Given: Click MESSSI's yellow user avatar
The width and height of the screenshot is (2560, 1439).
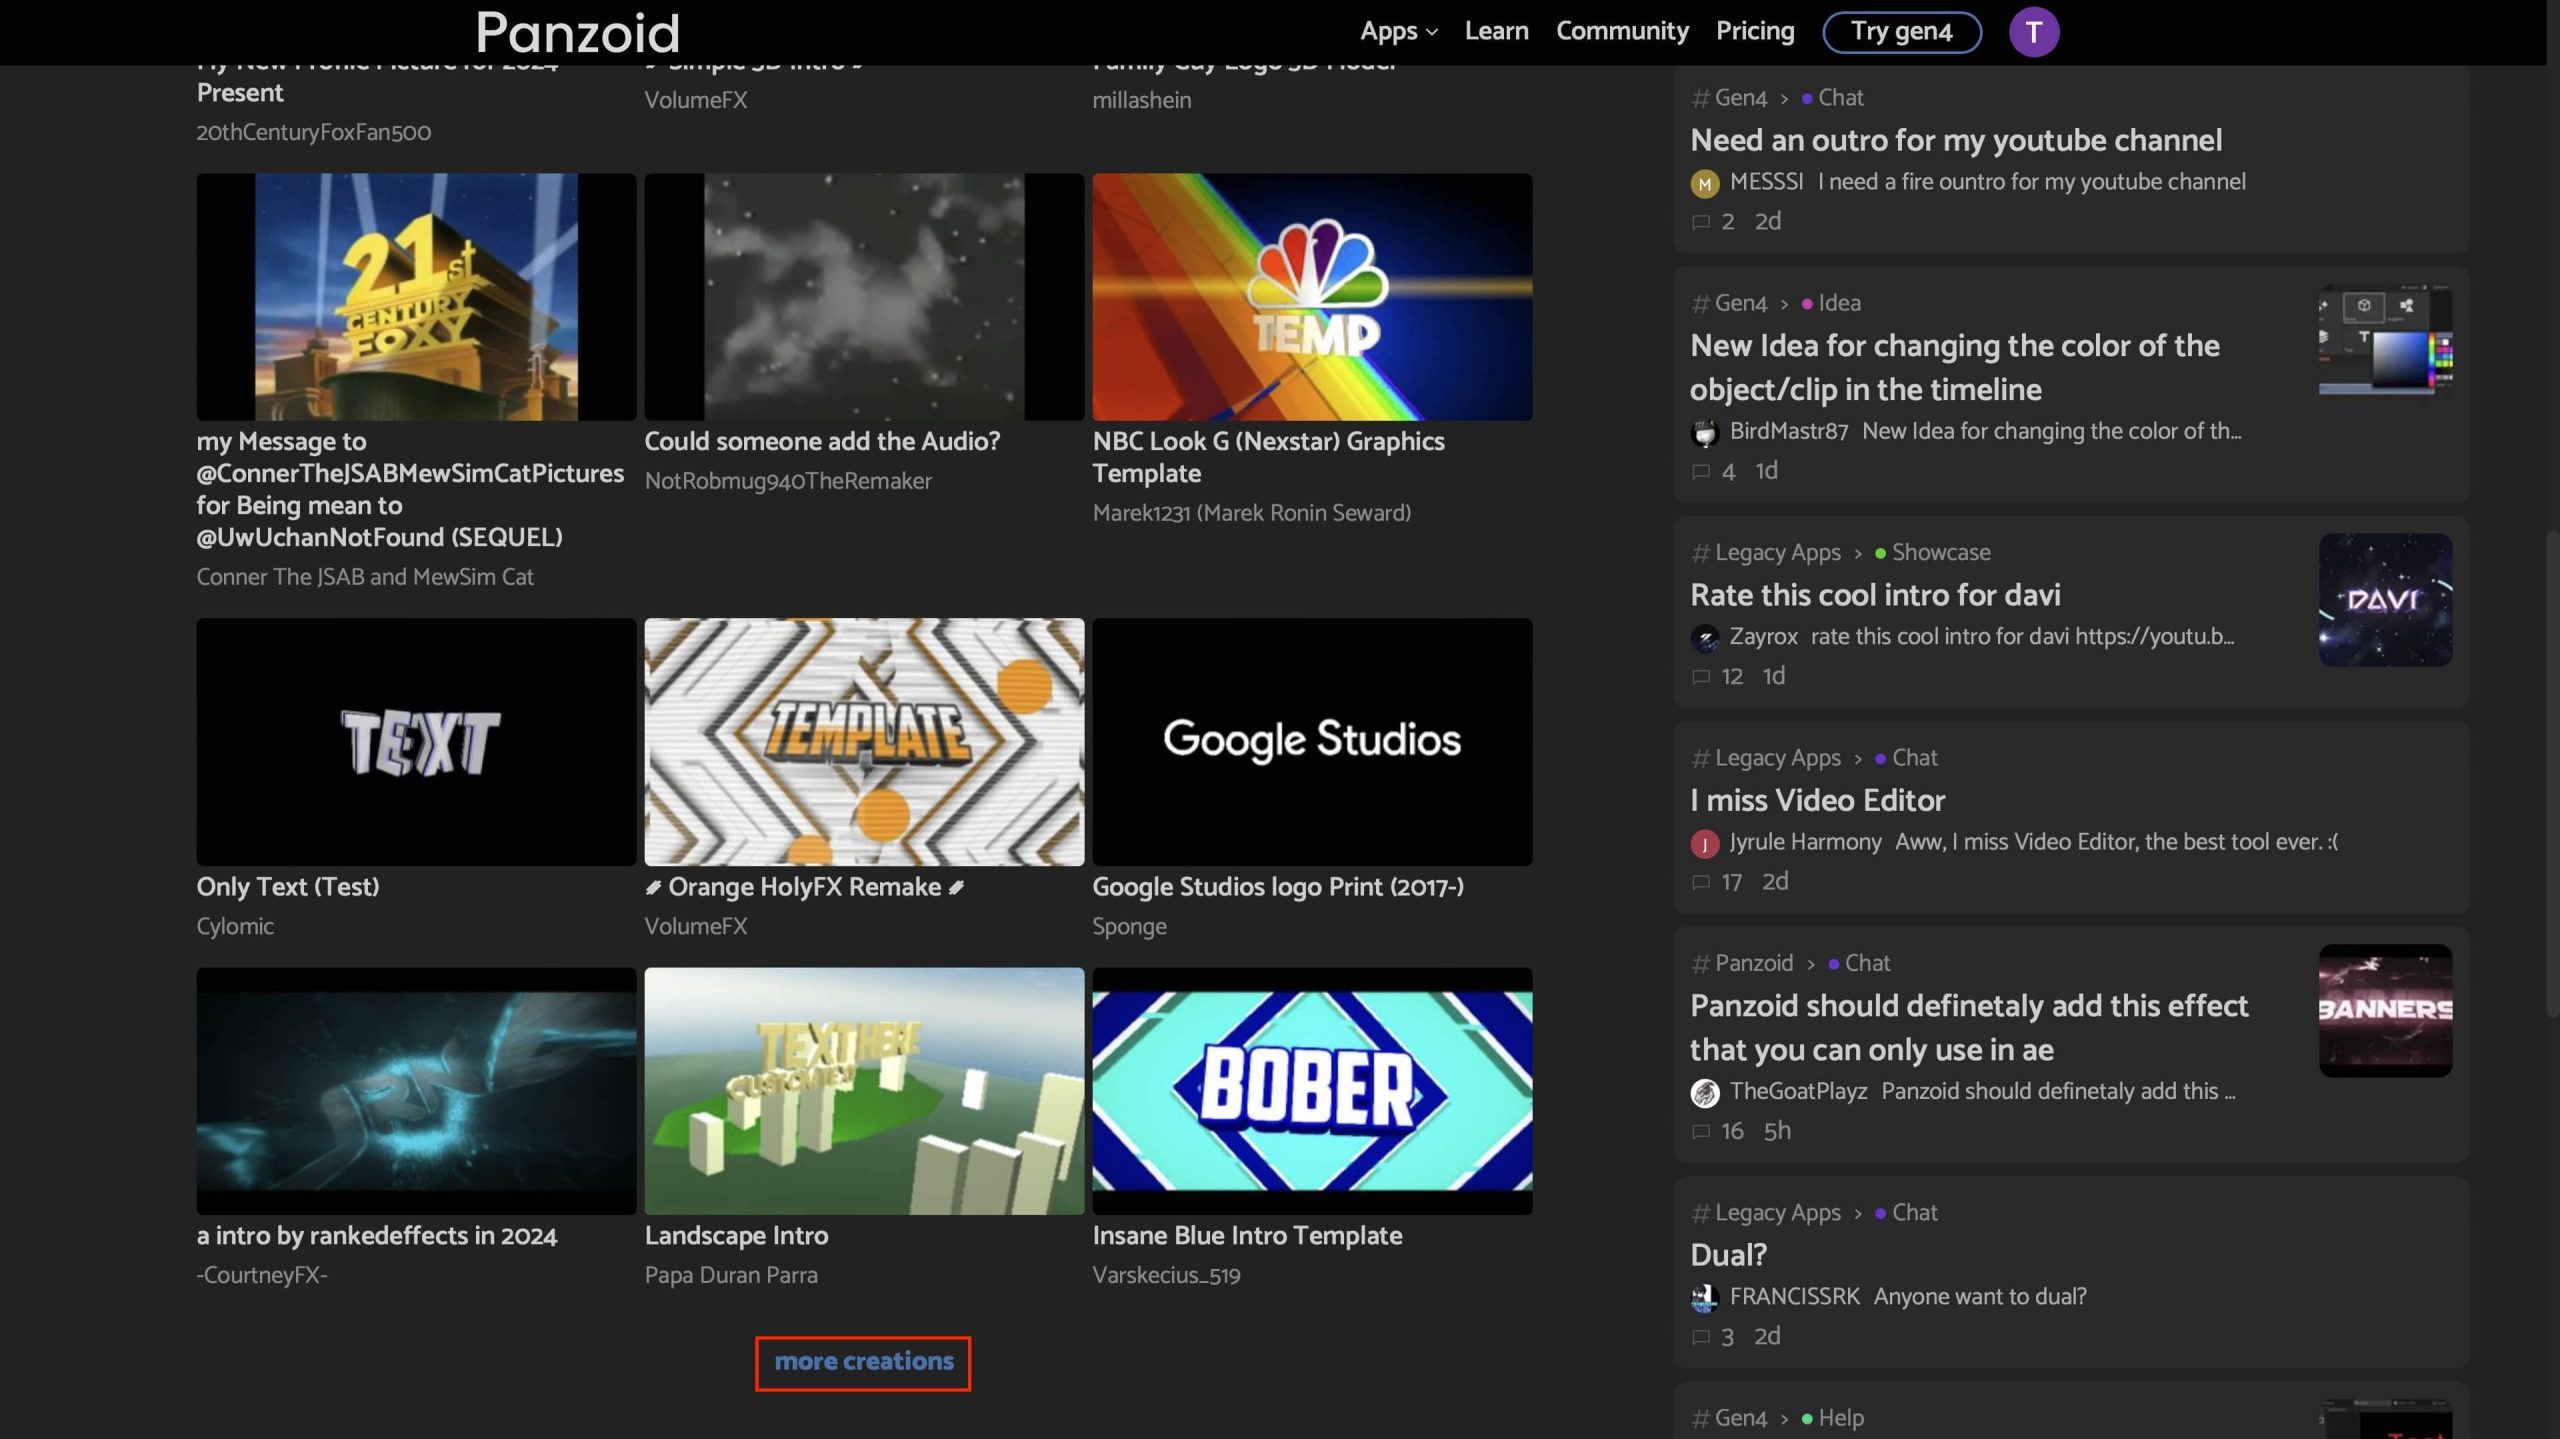Looking at the screenshot, I should (x=1704, y=183).
